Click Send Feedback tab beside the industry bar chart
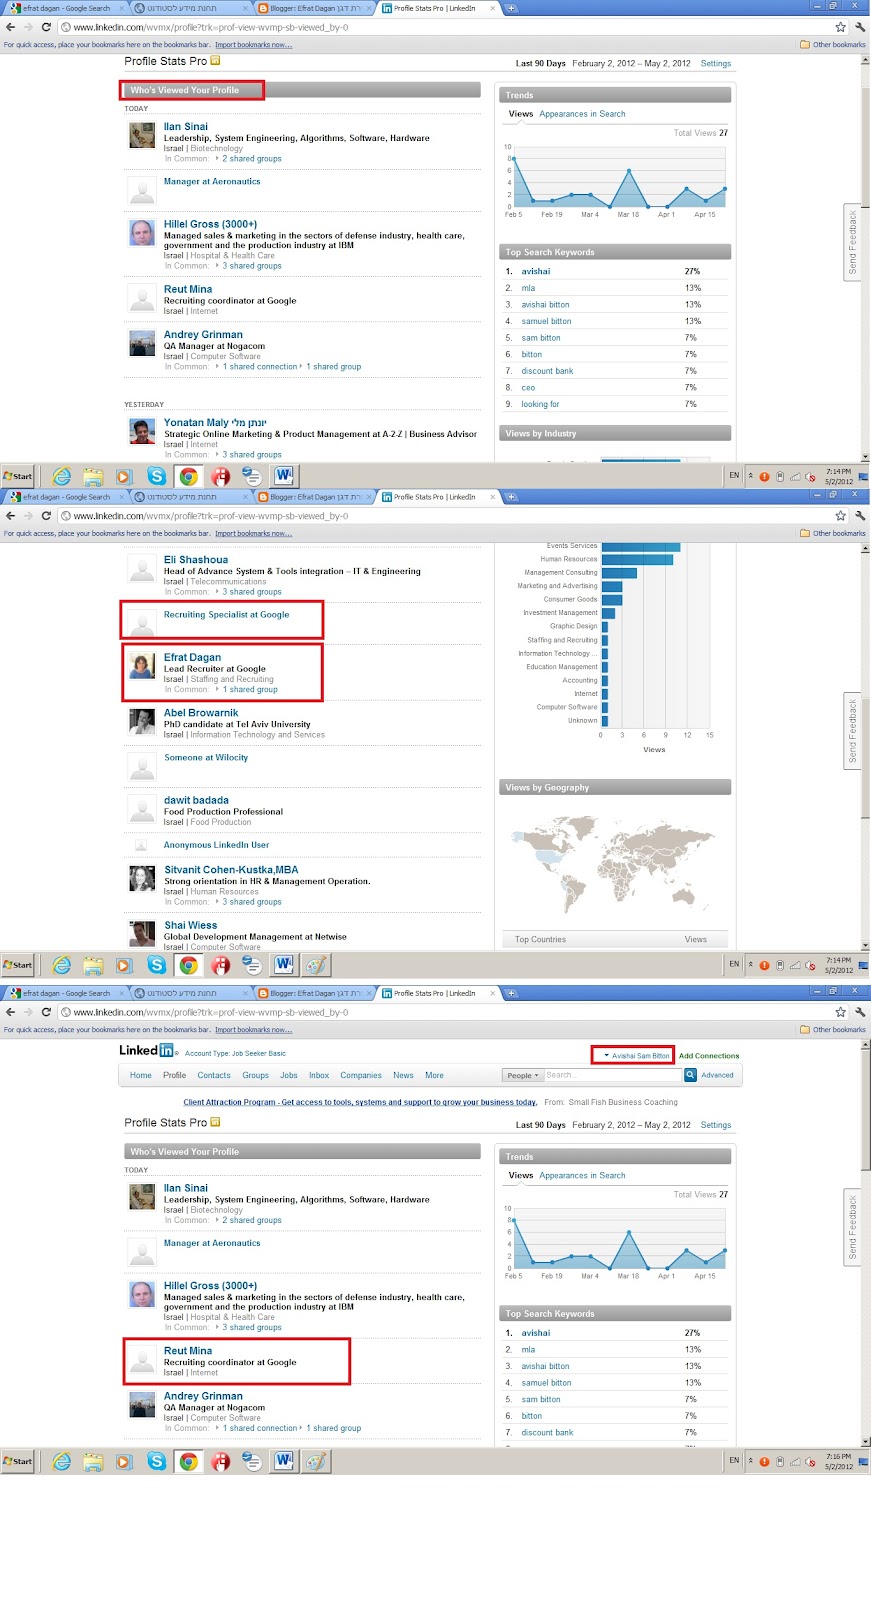The width and height of the screenshot is (871, 1600). click(x=853, y=731)
